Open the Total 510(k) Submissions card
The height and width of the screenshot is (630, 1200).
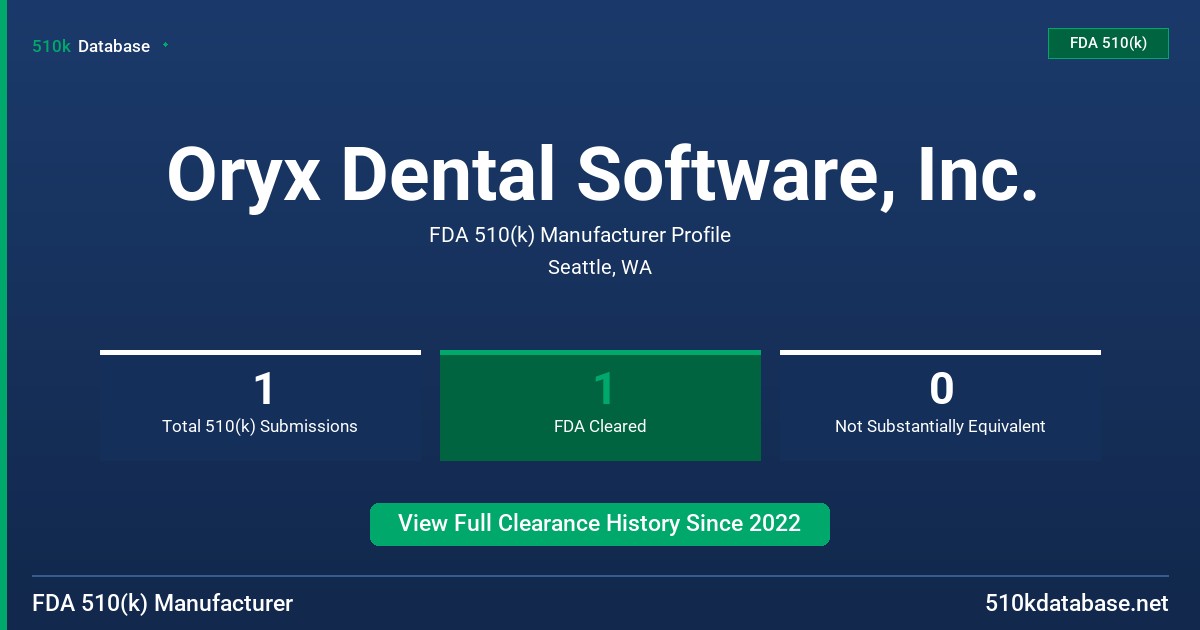(x=260, y=405)
